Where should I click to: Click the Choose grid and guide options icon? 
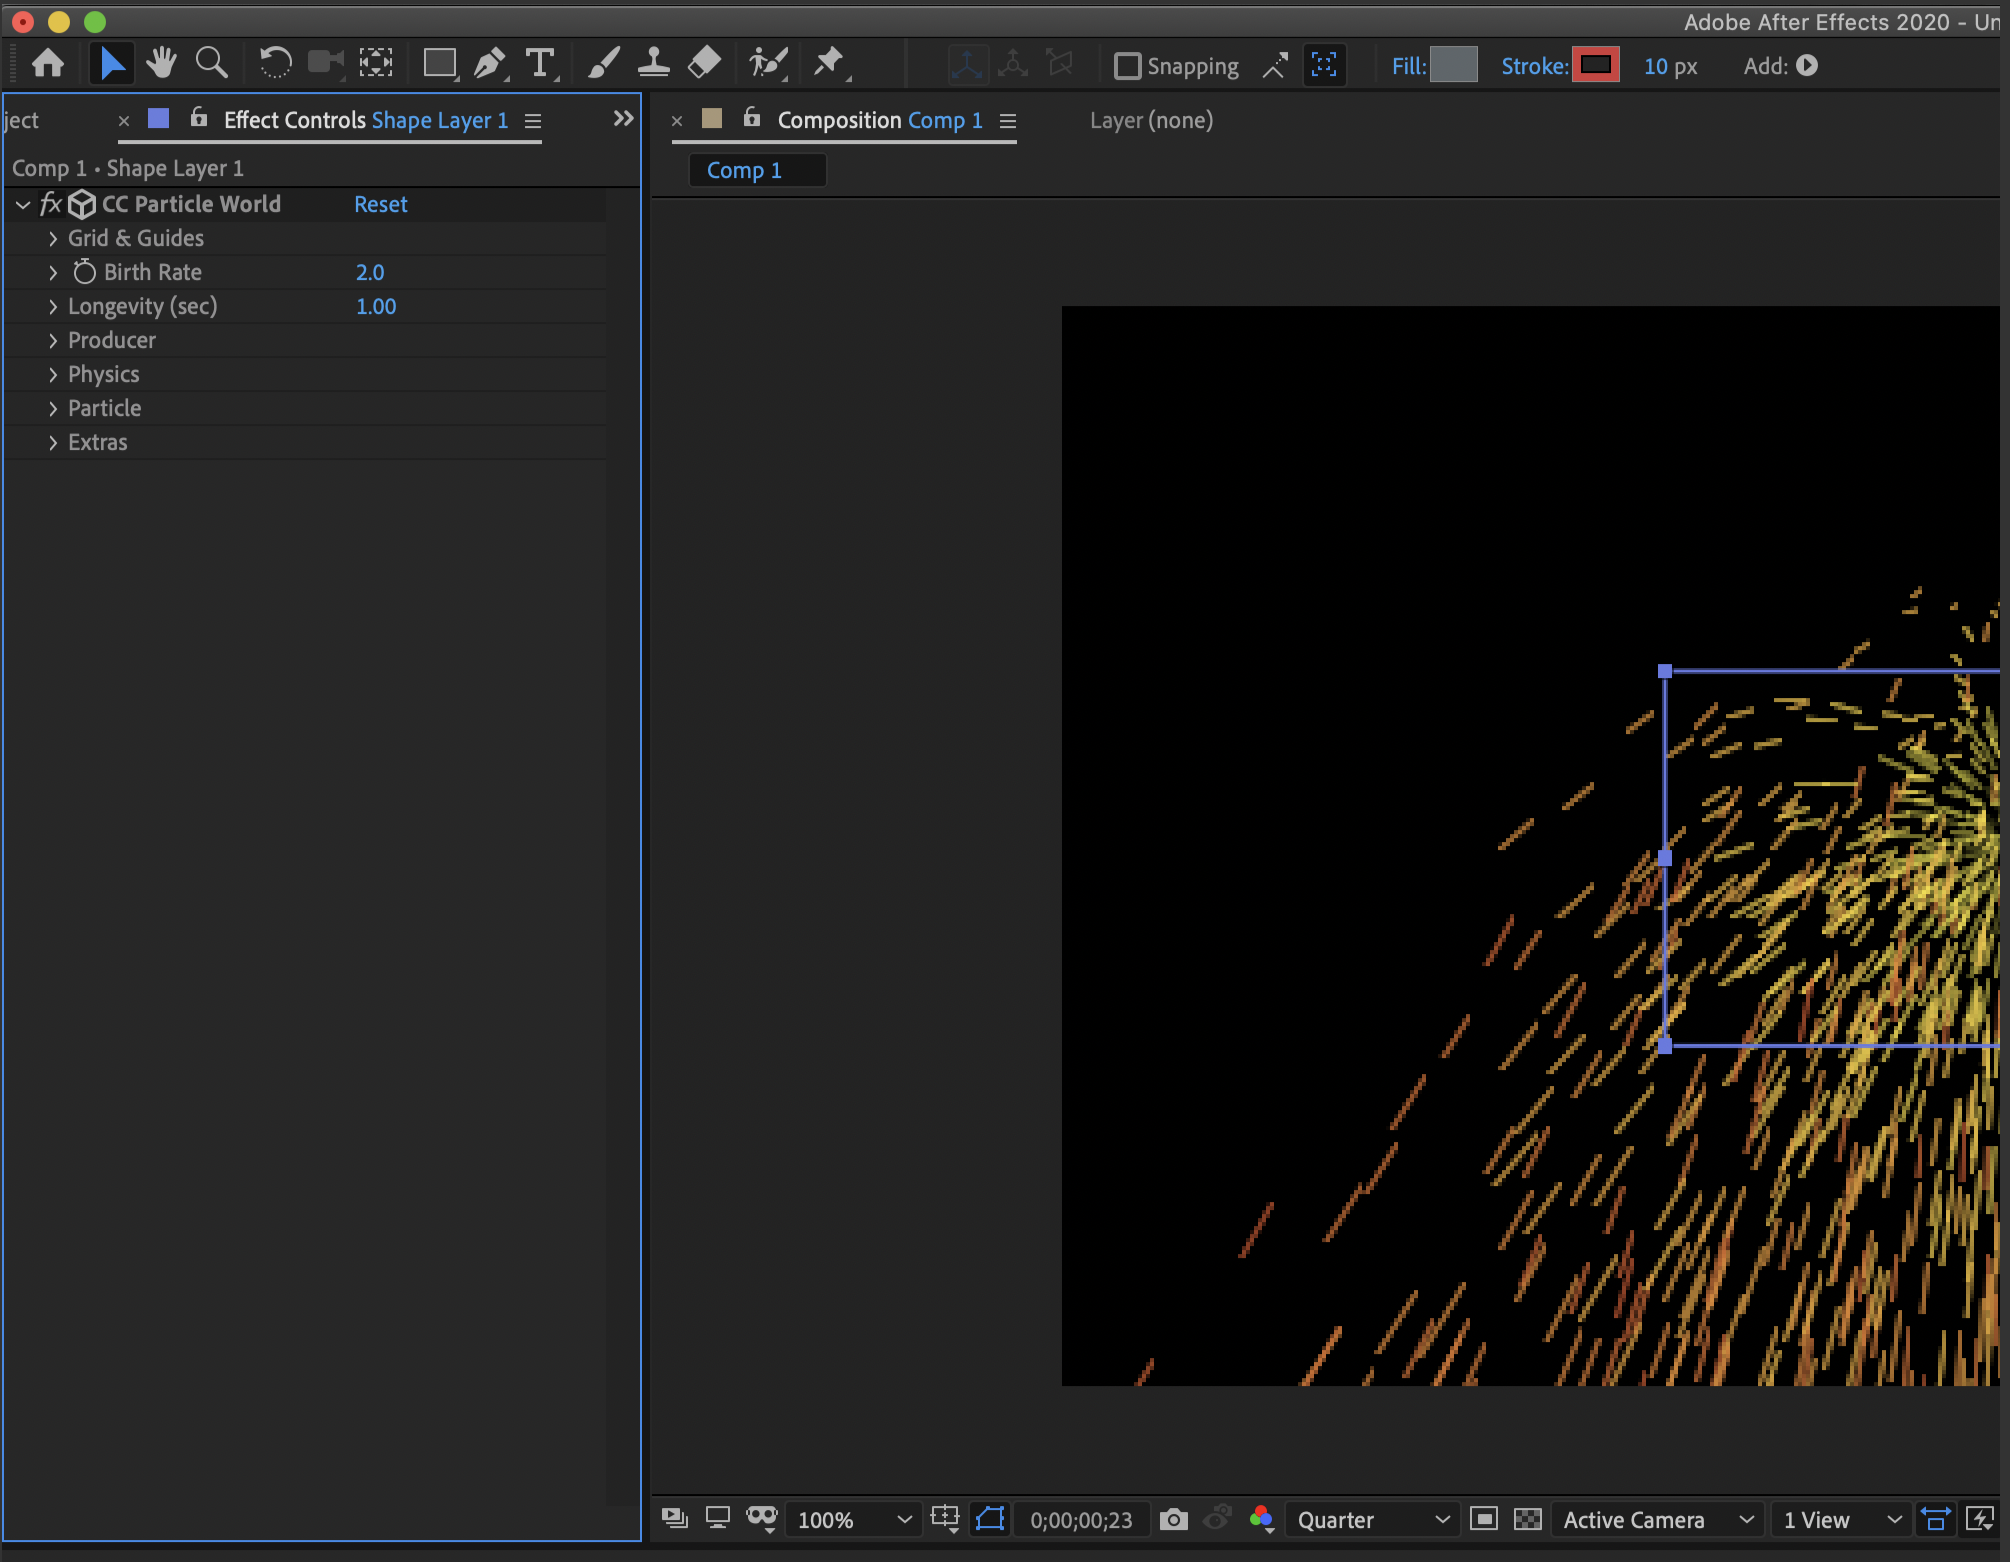coord(945,1519)
